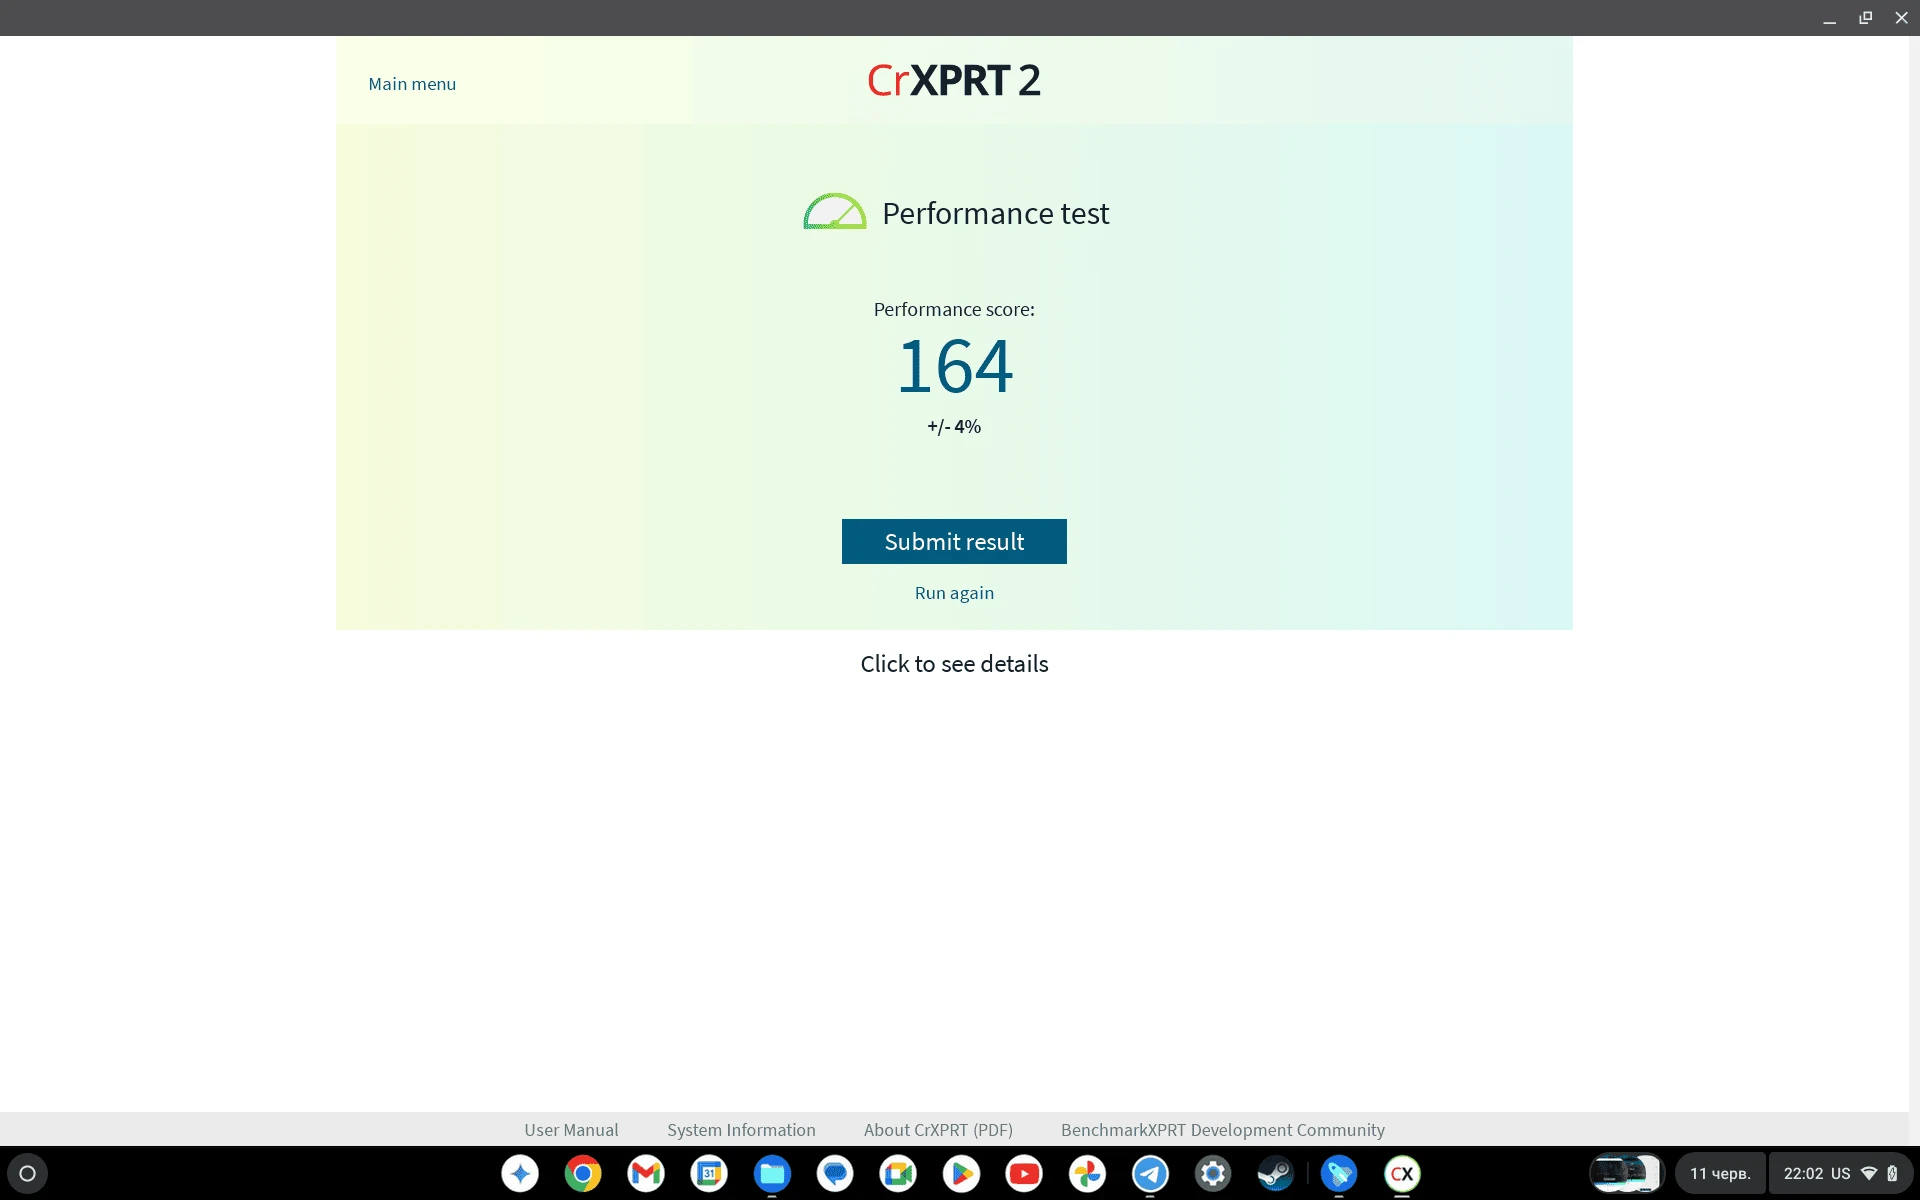Go back to Main menu
This screenshot has width=1920, height=1200.
tap(412, 84)
